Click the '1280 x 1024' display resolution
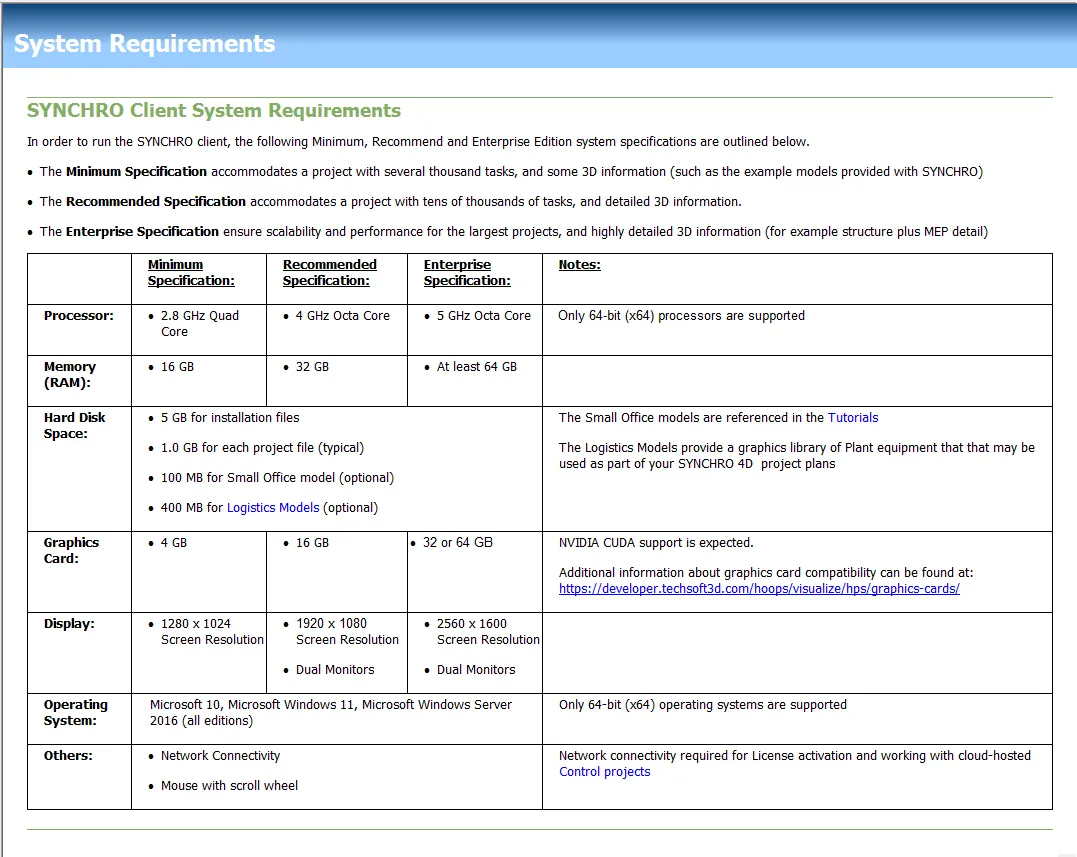 196,624
